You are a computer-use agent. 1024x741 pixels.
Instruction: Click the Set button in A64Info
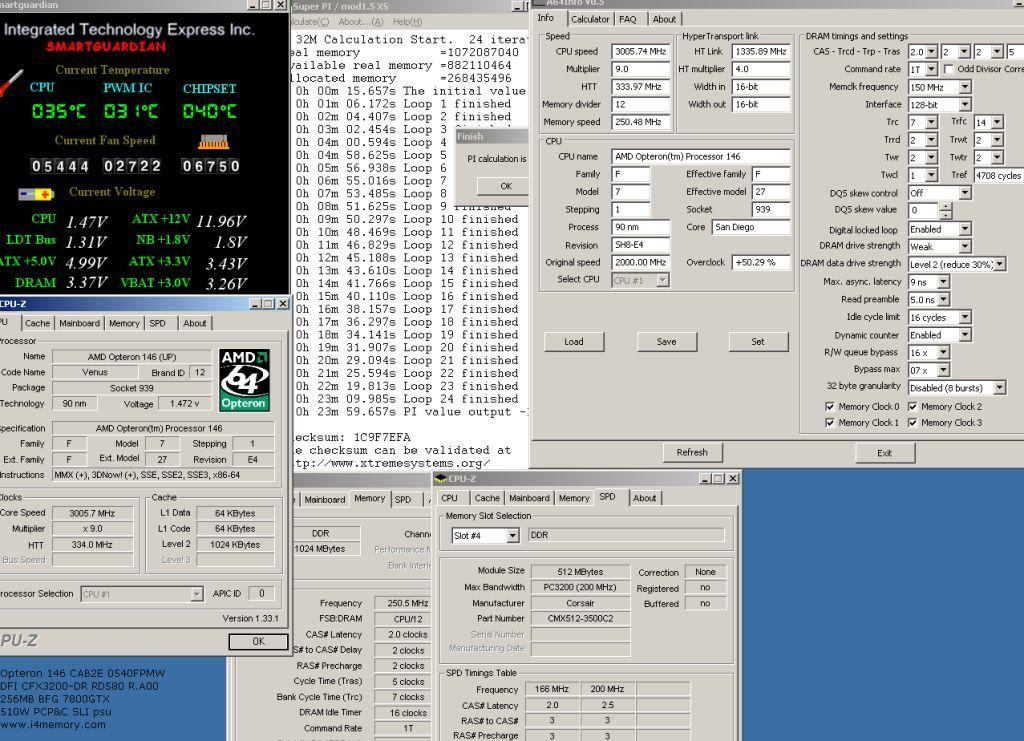758,341
